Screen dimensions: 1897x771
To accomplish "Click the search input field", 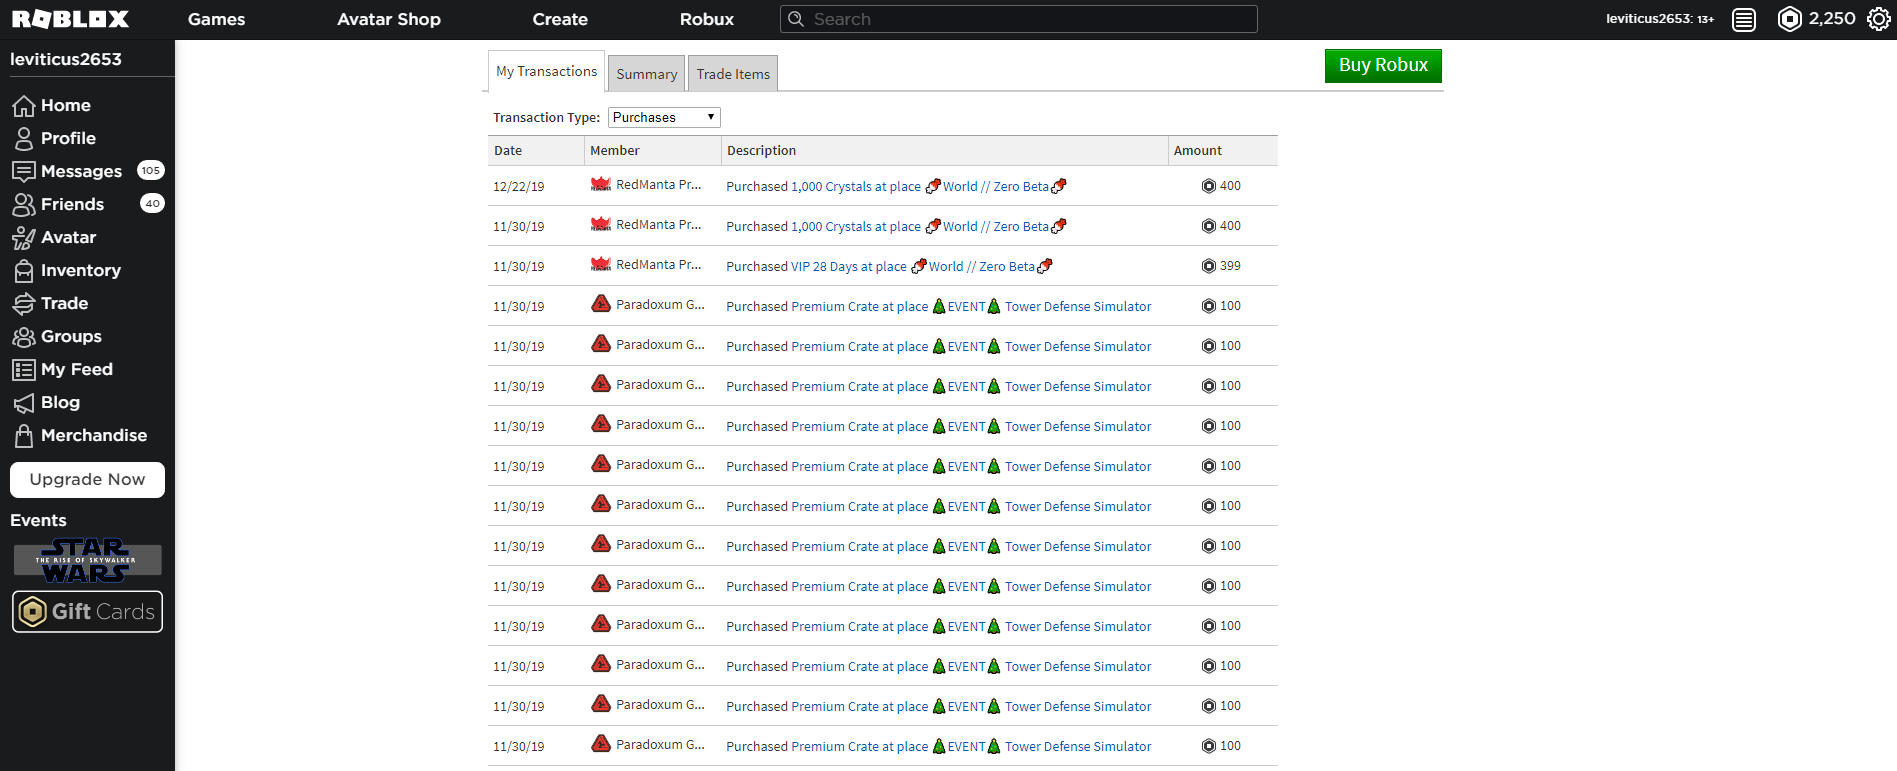I will 1019,19.
